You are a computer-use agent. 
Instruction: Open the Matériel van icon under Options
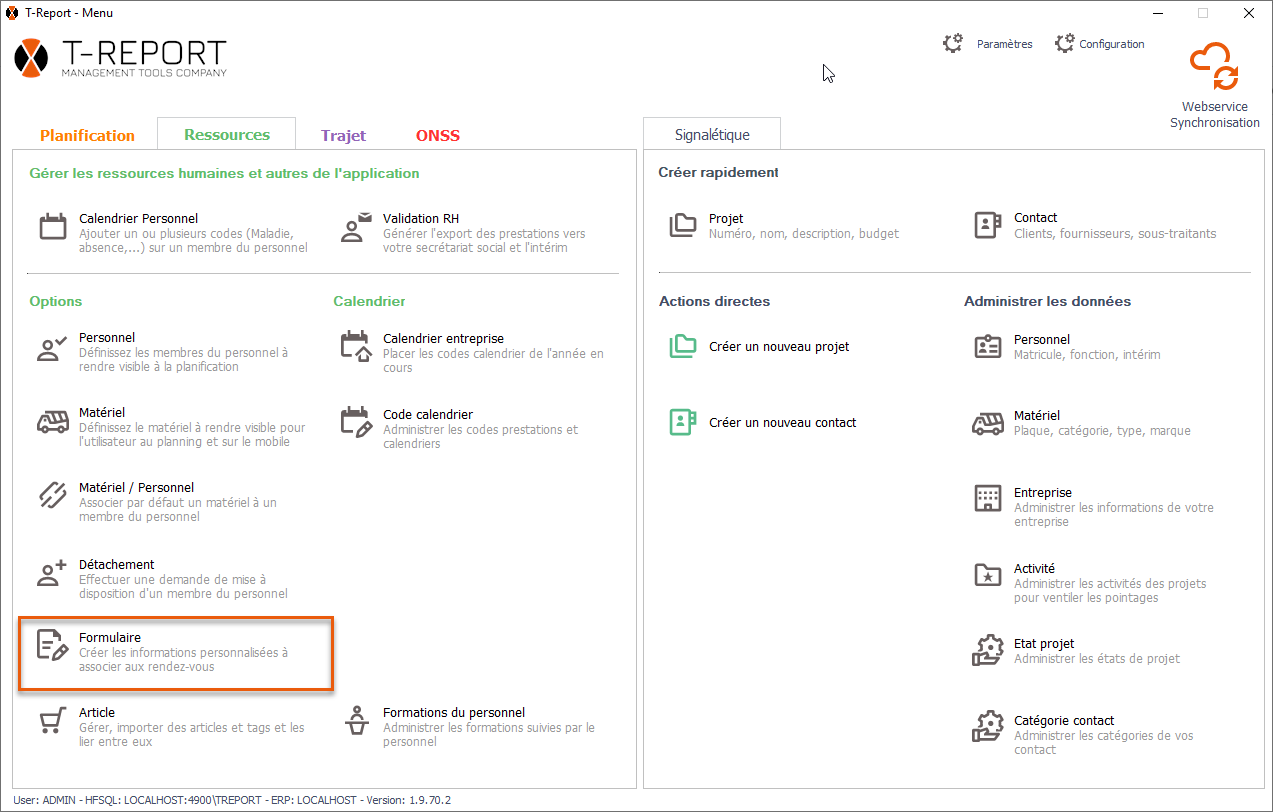point(53,421)
